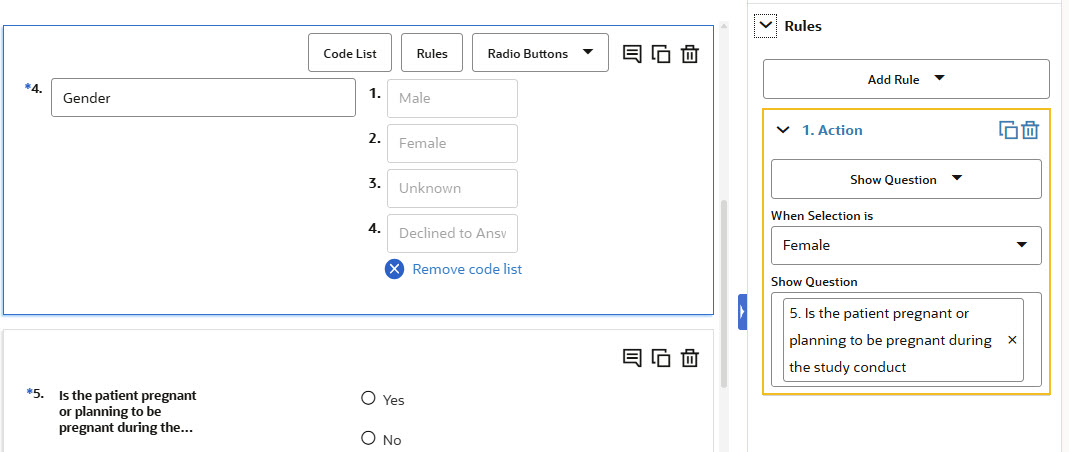
Task: Open comment icon on Gender question
Action: pos(632,54)
